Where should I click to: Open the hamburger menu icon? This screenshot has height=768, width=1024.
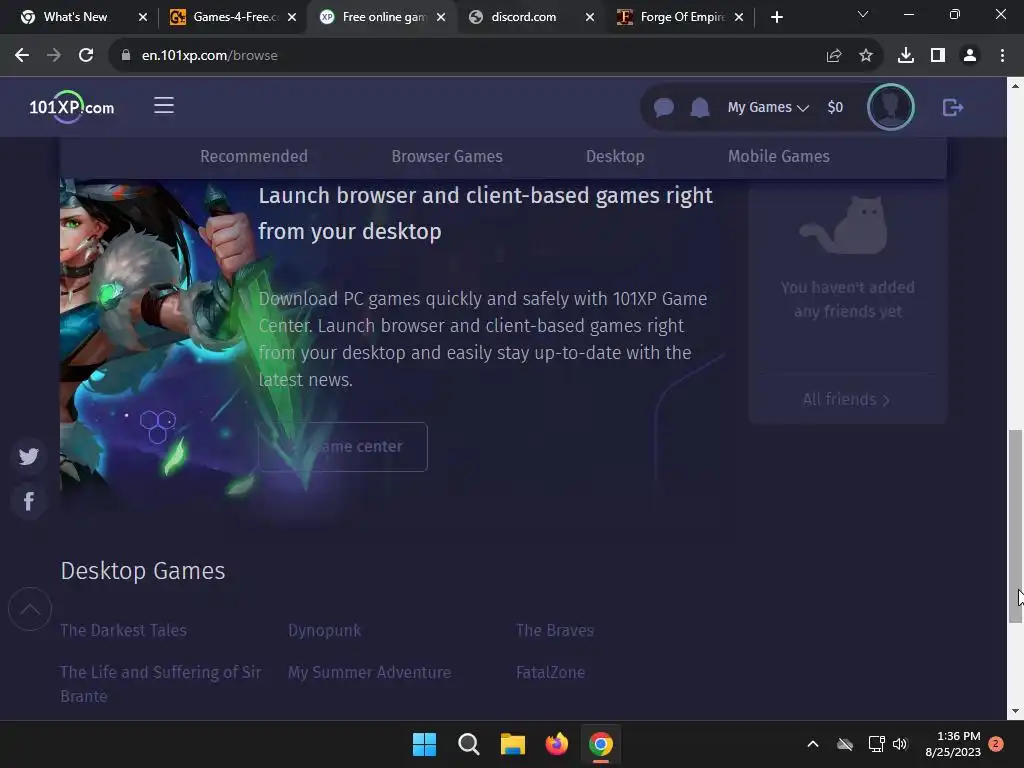(164, 105)
